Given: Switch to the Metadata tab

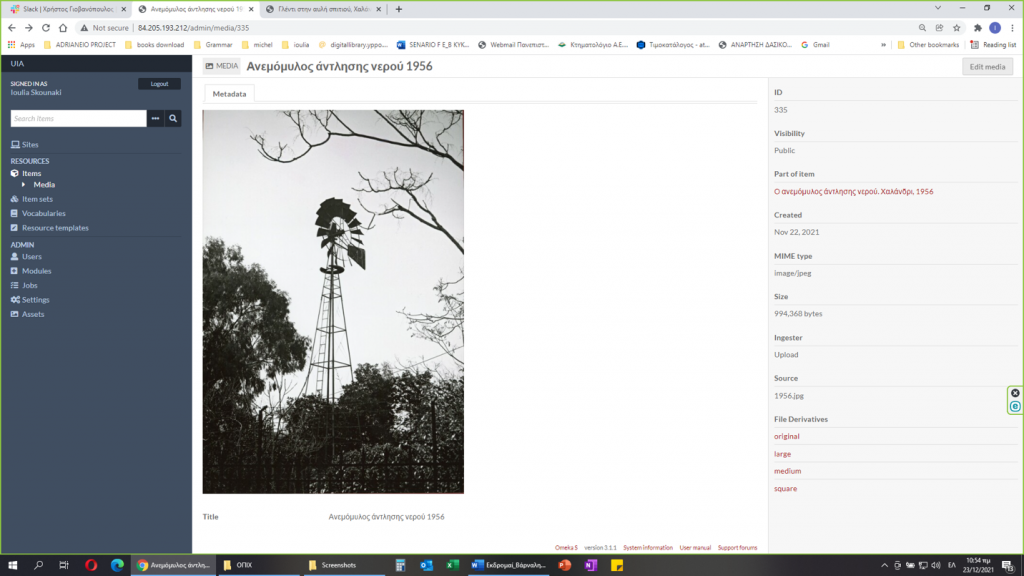Looking at the screenshot, I should 229,93.
